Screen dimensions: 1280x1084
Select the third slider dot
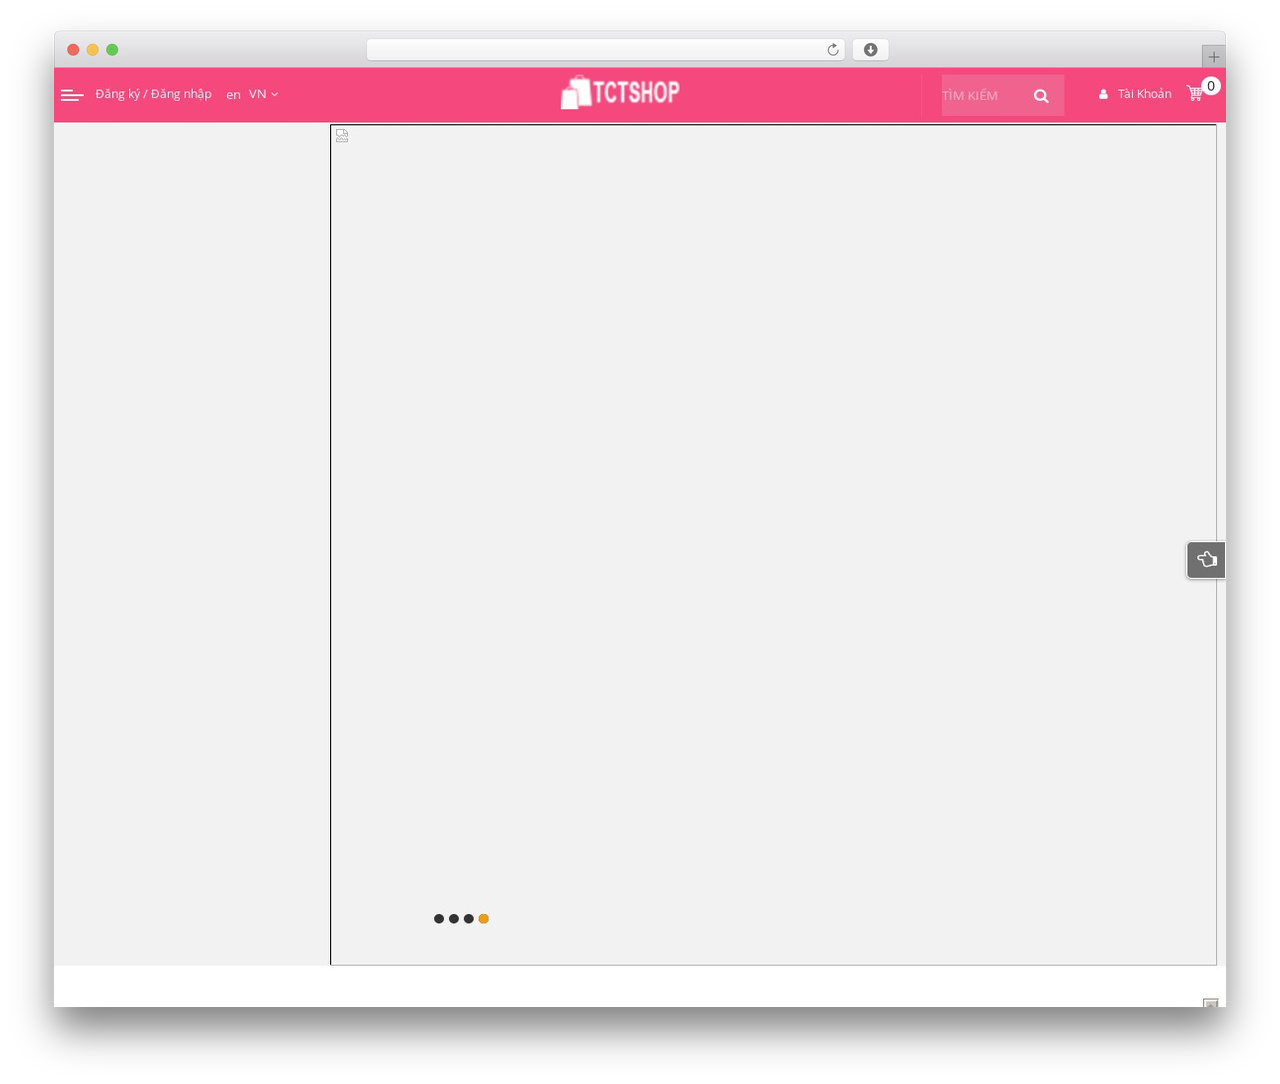coord(469,918)
